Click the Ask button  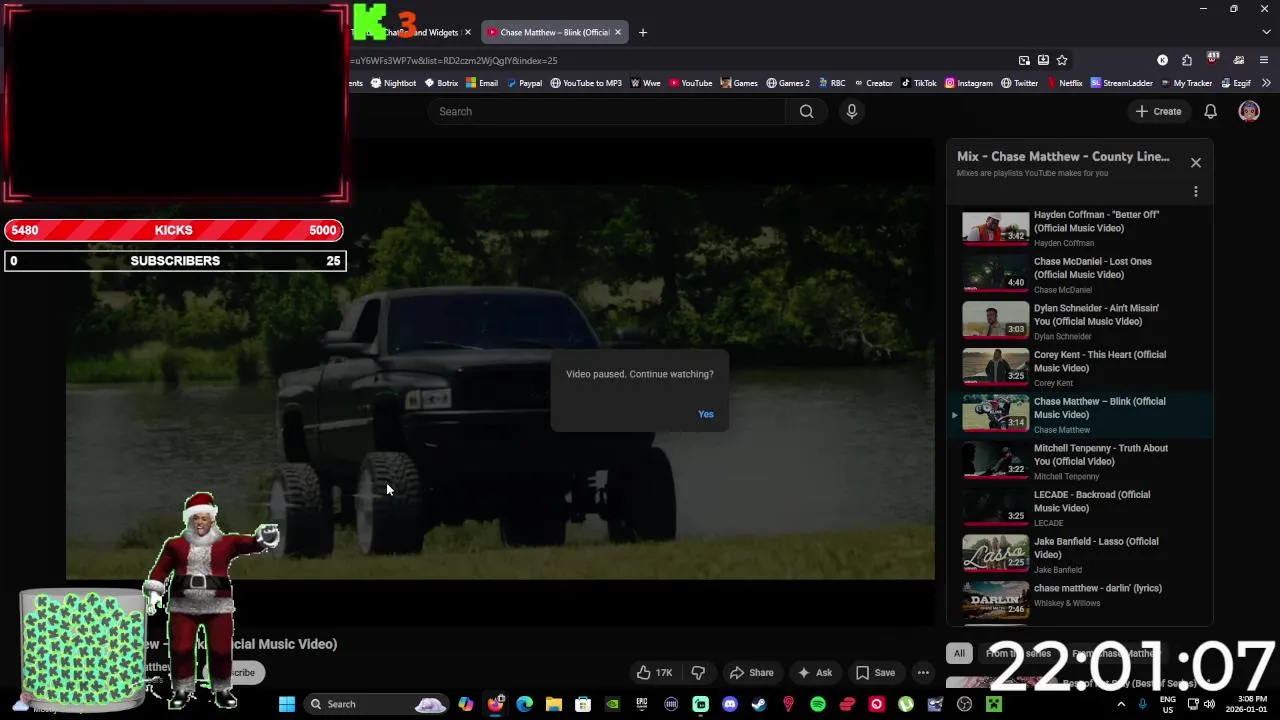click(814, 673)
